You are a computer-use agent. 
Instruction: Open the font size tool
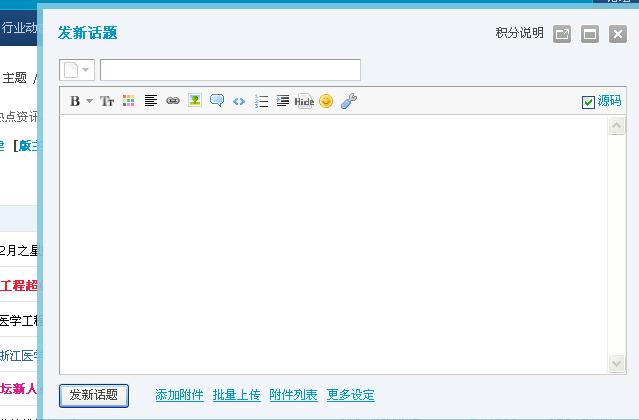point(107,101)
